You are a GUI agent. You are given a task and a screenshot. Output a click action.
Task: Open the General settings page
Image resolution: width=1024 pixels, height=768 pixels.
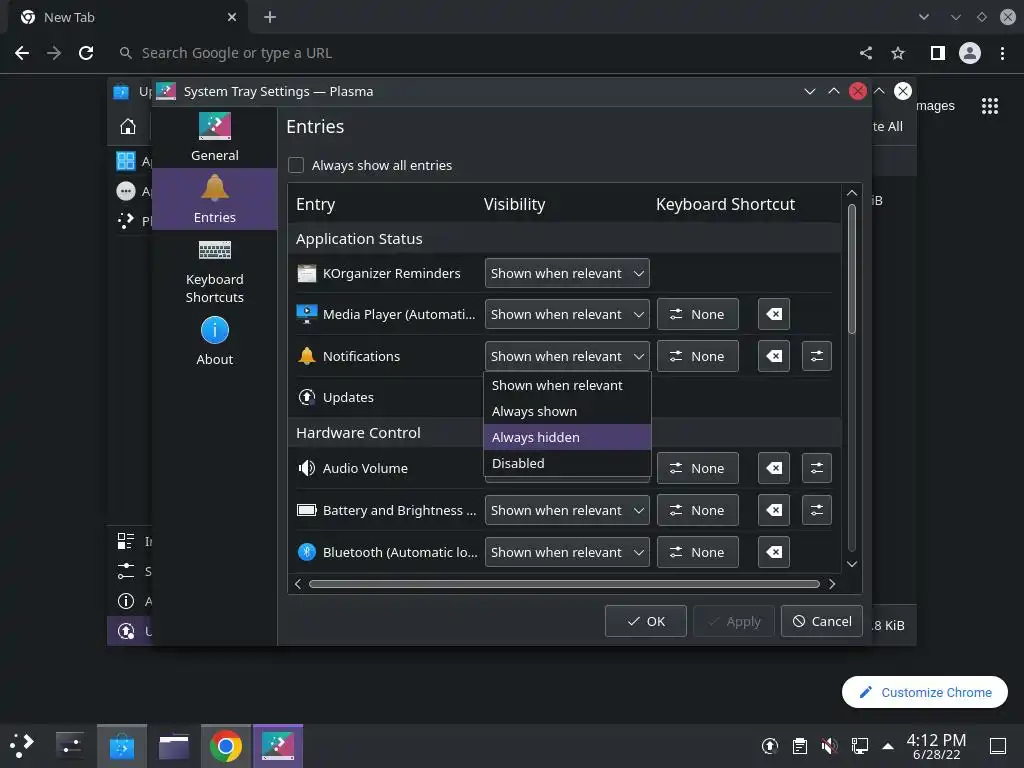(x=214, y=137)
